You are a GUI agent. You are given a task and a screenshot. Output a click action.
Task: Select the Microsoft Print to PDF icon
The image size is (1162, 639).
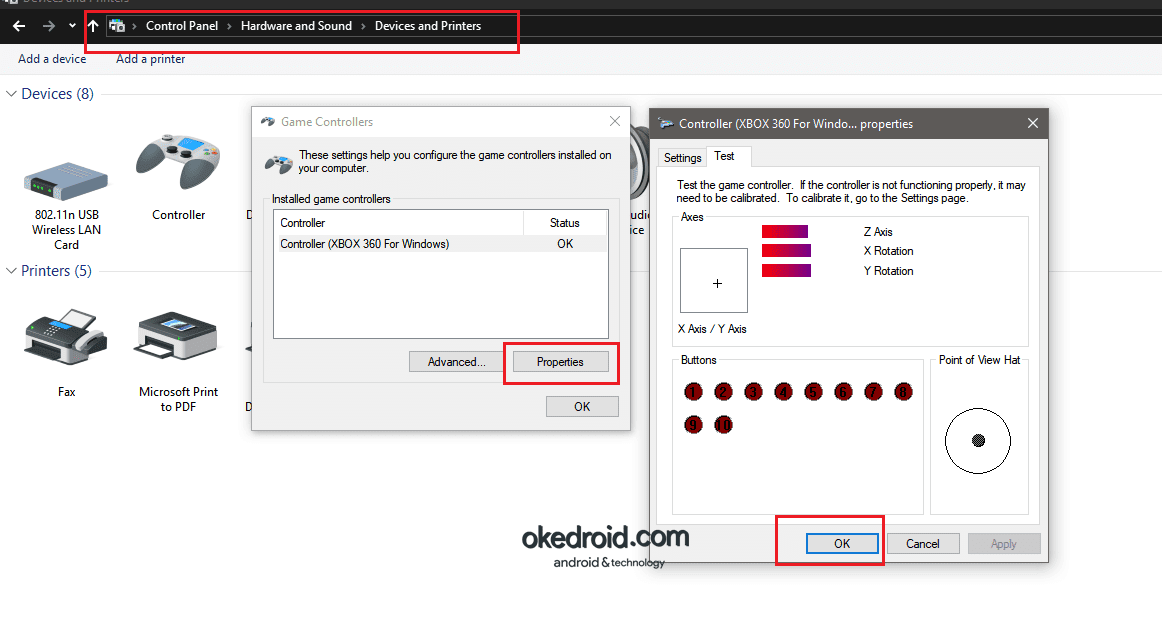point(178,337)
